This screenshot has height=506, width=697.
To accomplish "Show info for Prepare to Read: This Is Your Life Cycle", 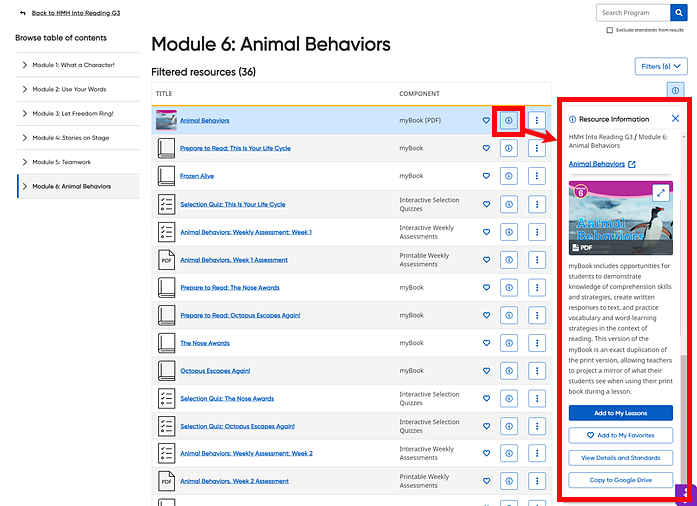I will click(x=509, y=148).
